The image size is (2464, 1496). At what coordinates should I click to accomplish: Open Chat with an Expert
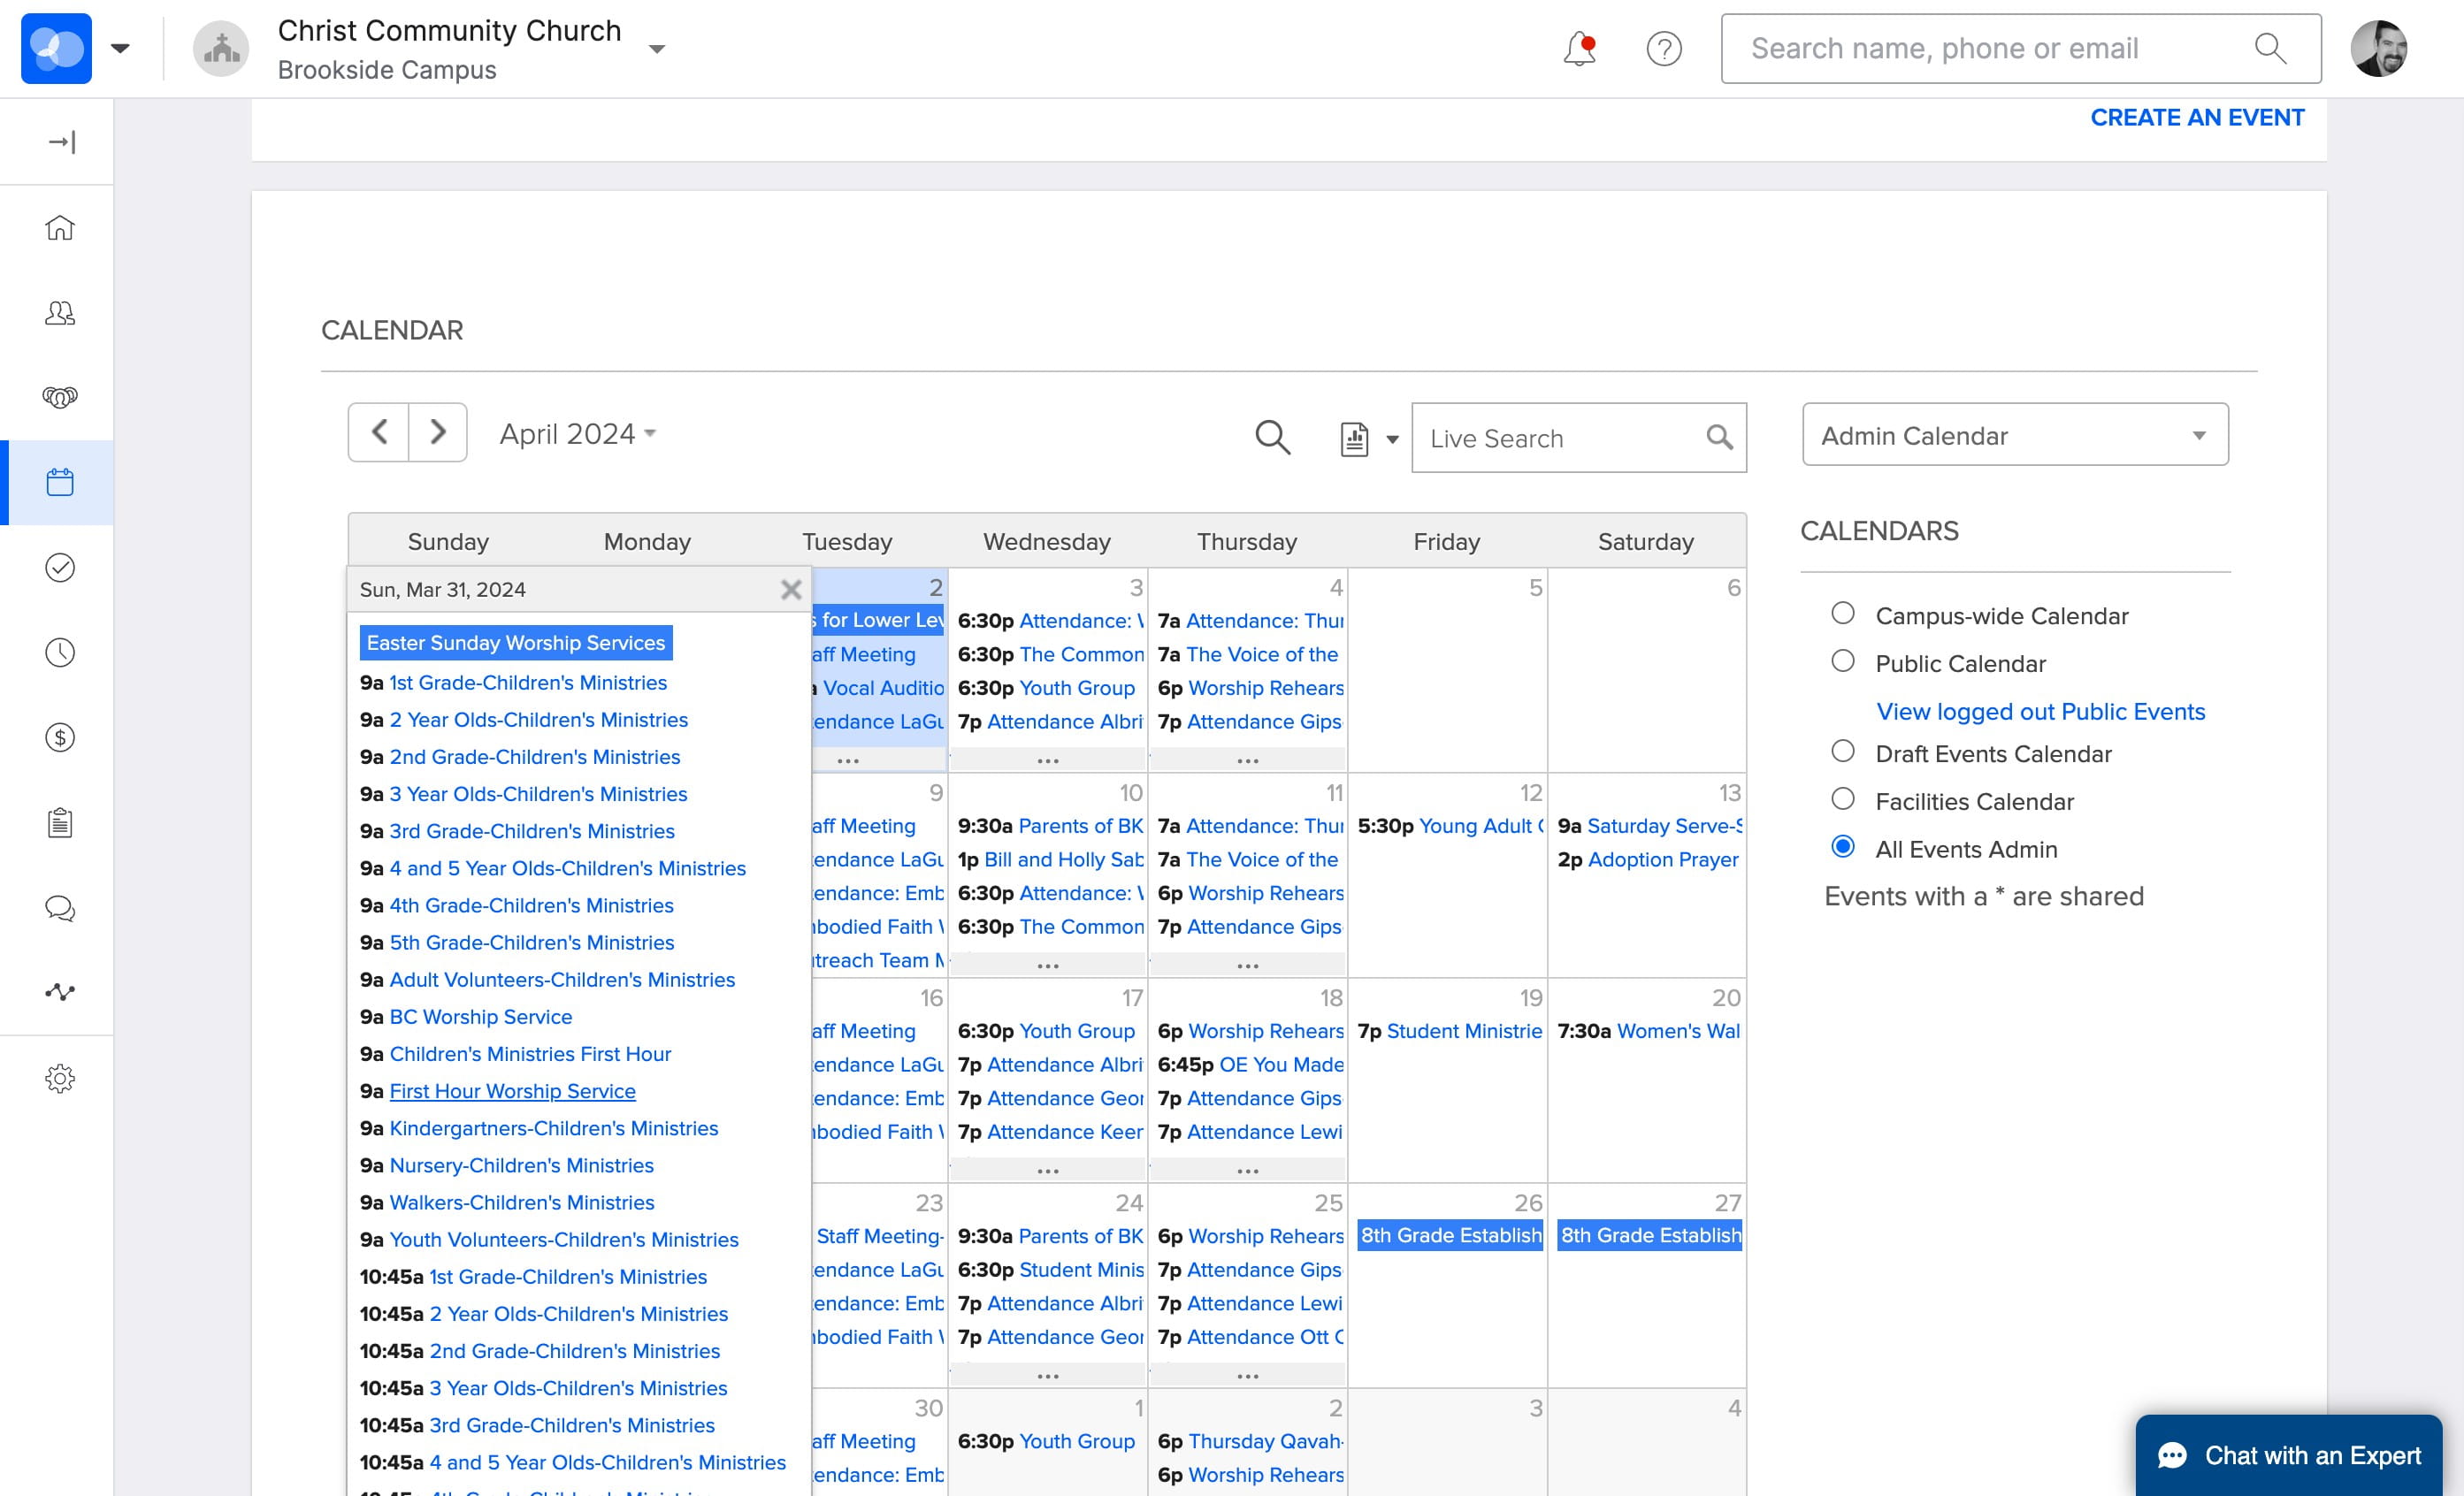2289,1456
